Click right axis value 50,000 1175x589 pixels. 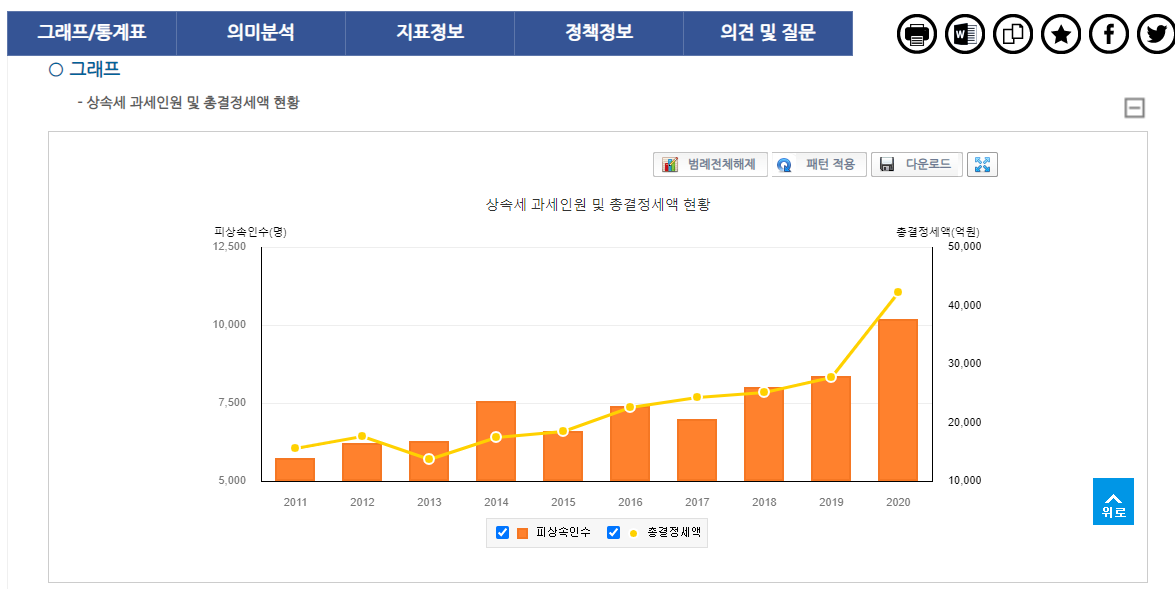(x=965, y=247)
